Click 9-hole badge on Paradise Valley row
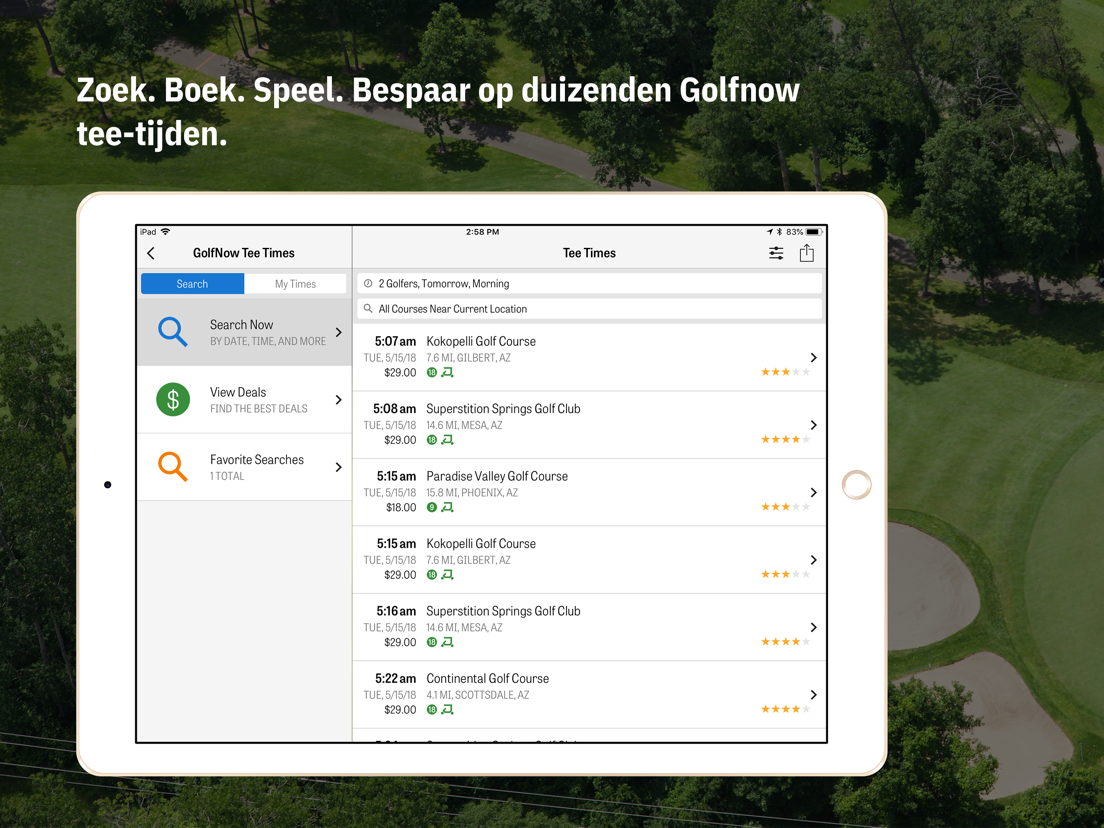 (432, 508)
